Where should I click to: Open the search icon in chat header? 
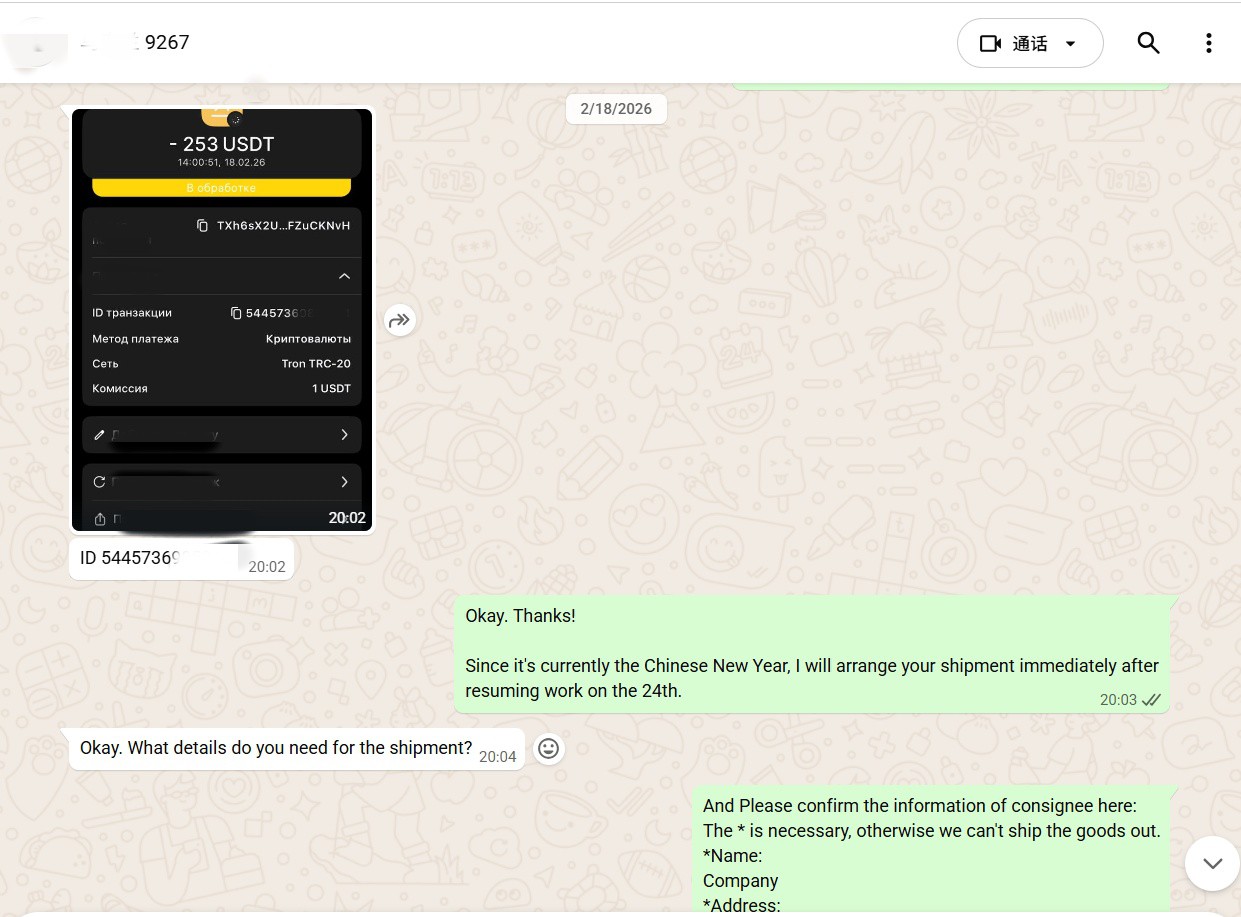click(x=1148, y=43)
